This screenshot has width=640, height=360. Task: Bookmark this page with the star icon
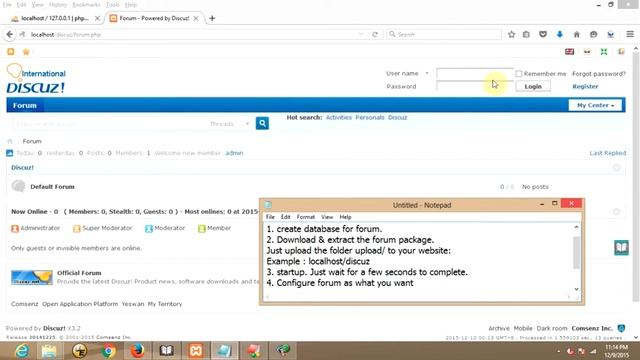[511, 35]
